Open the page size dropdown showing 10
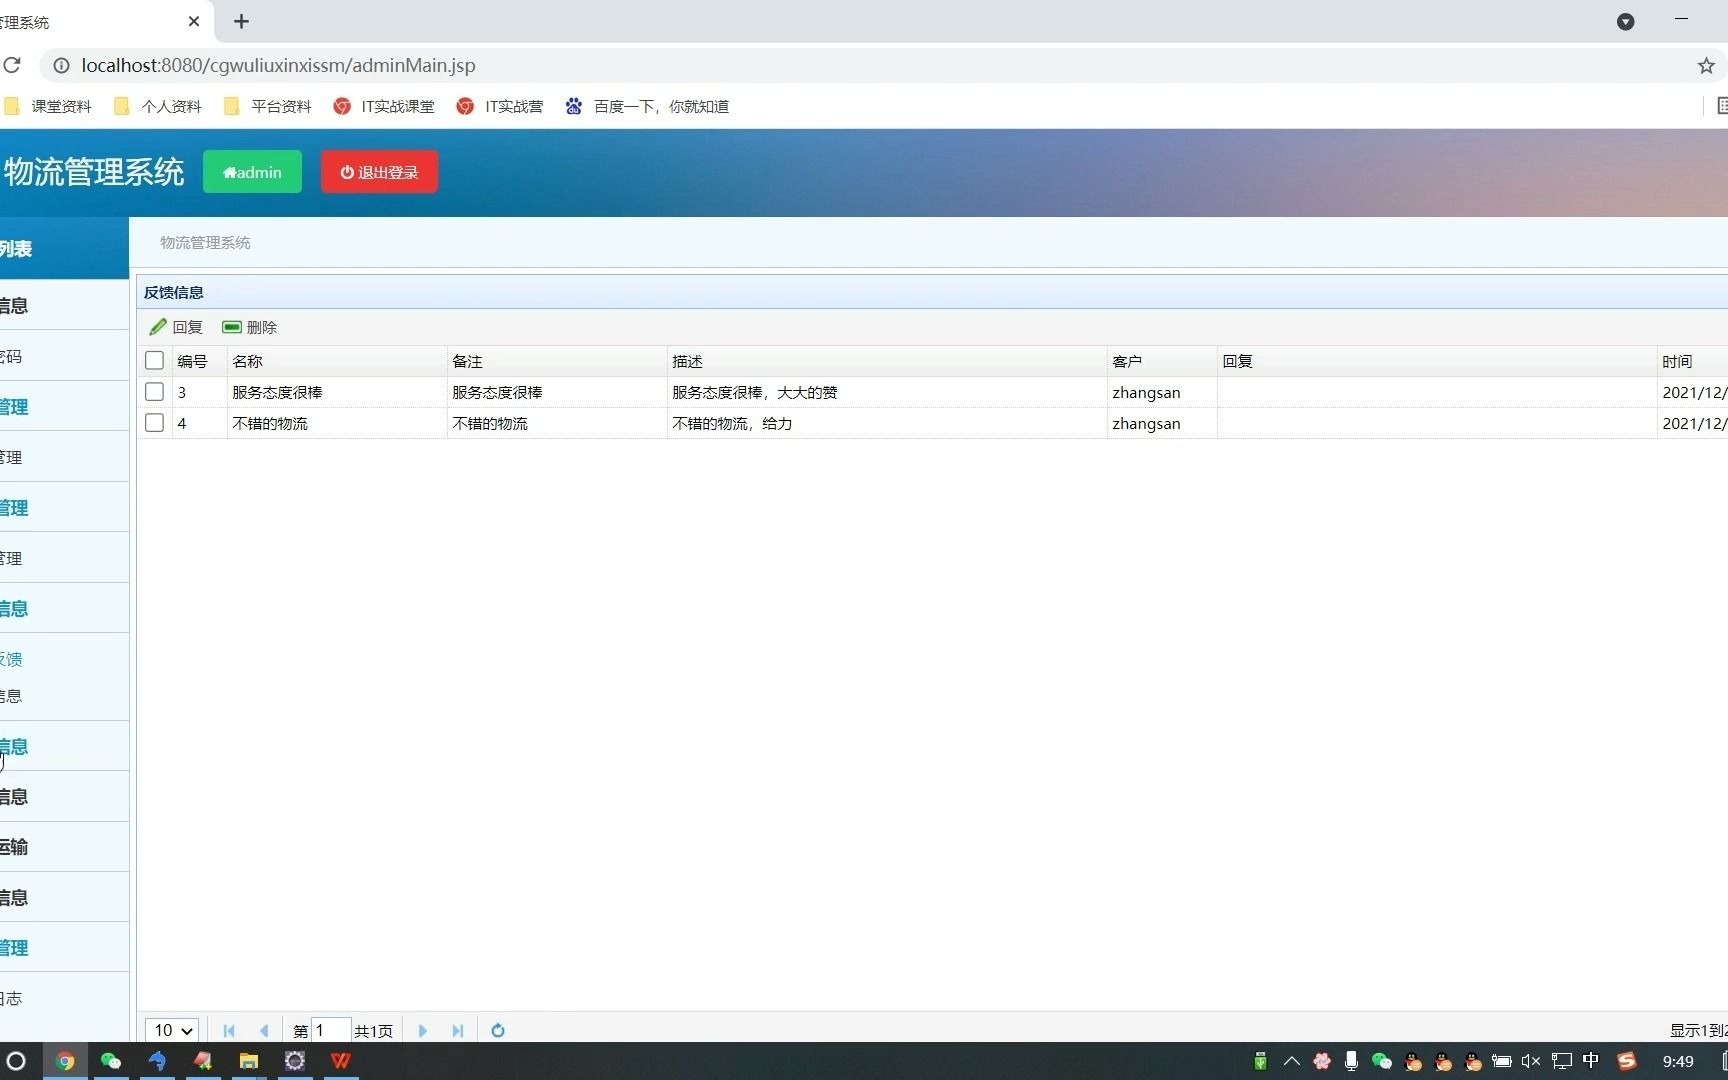This screenshot has height=1080, width=1728. (x=172, y=1030)
